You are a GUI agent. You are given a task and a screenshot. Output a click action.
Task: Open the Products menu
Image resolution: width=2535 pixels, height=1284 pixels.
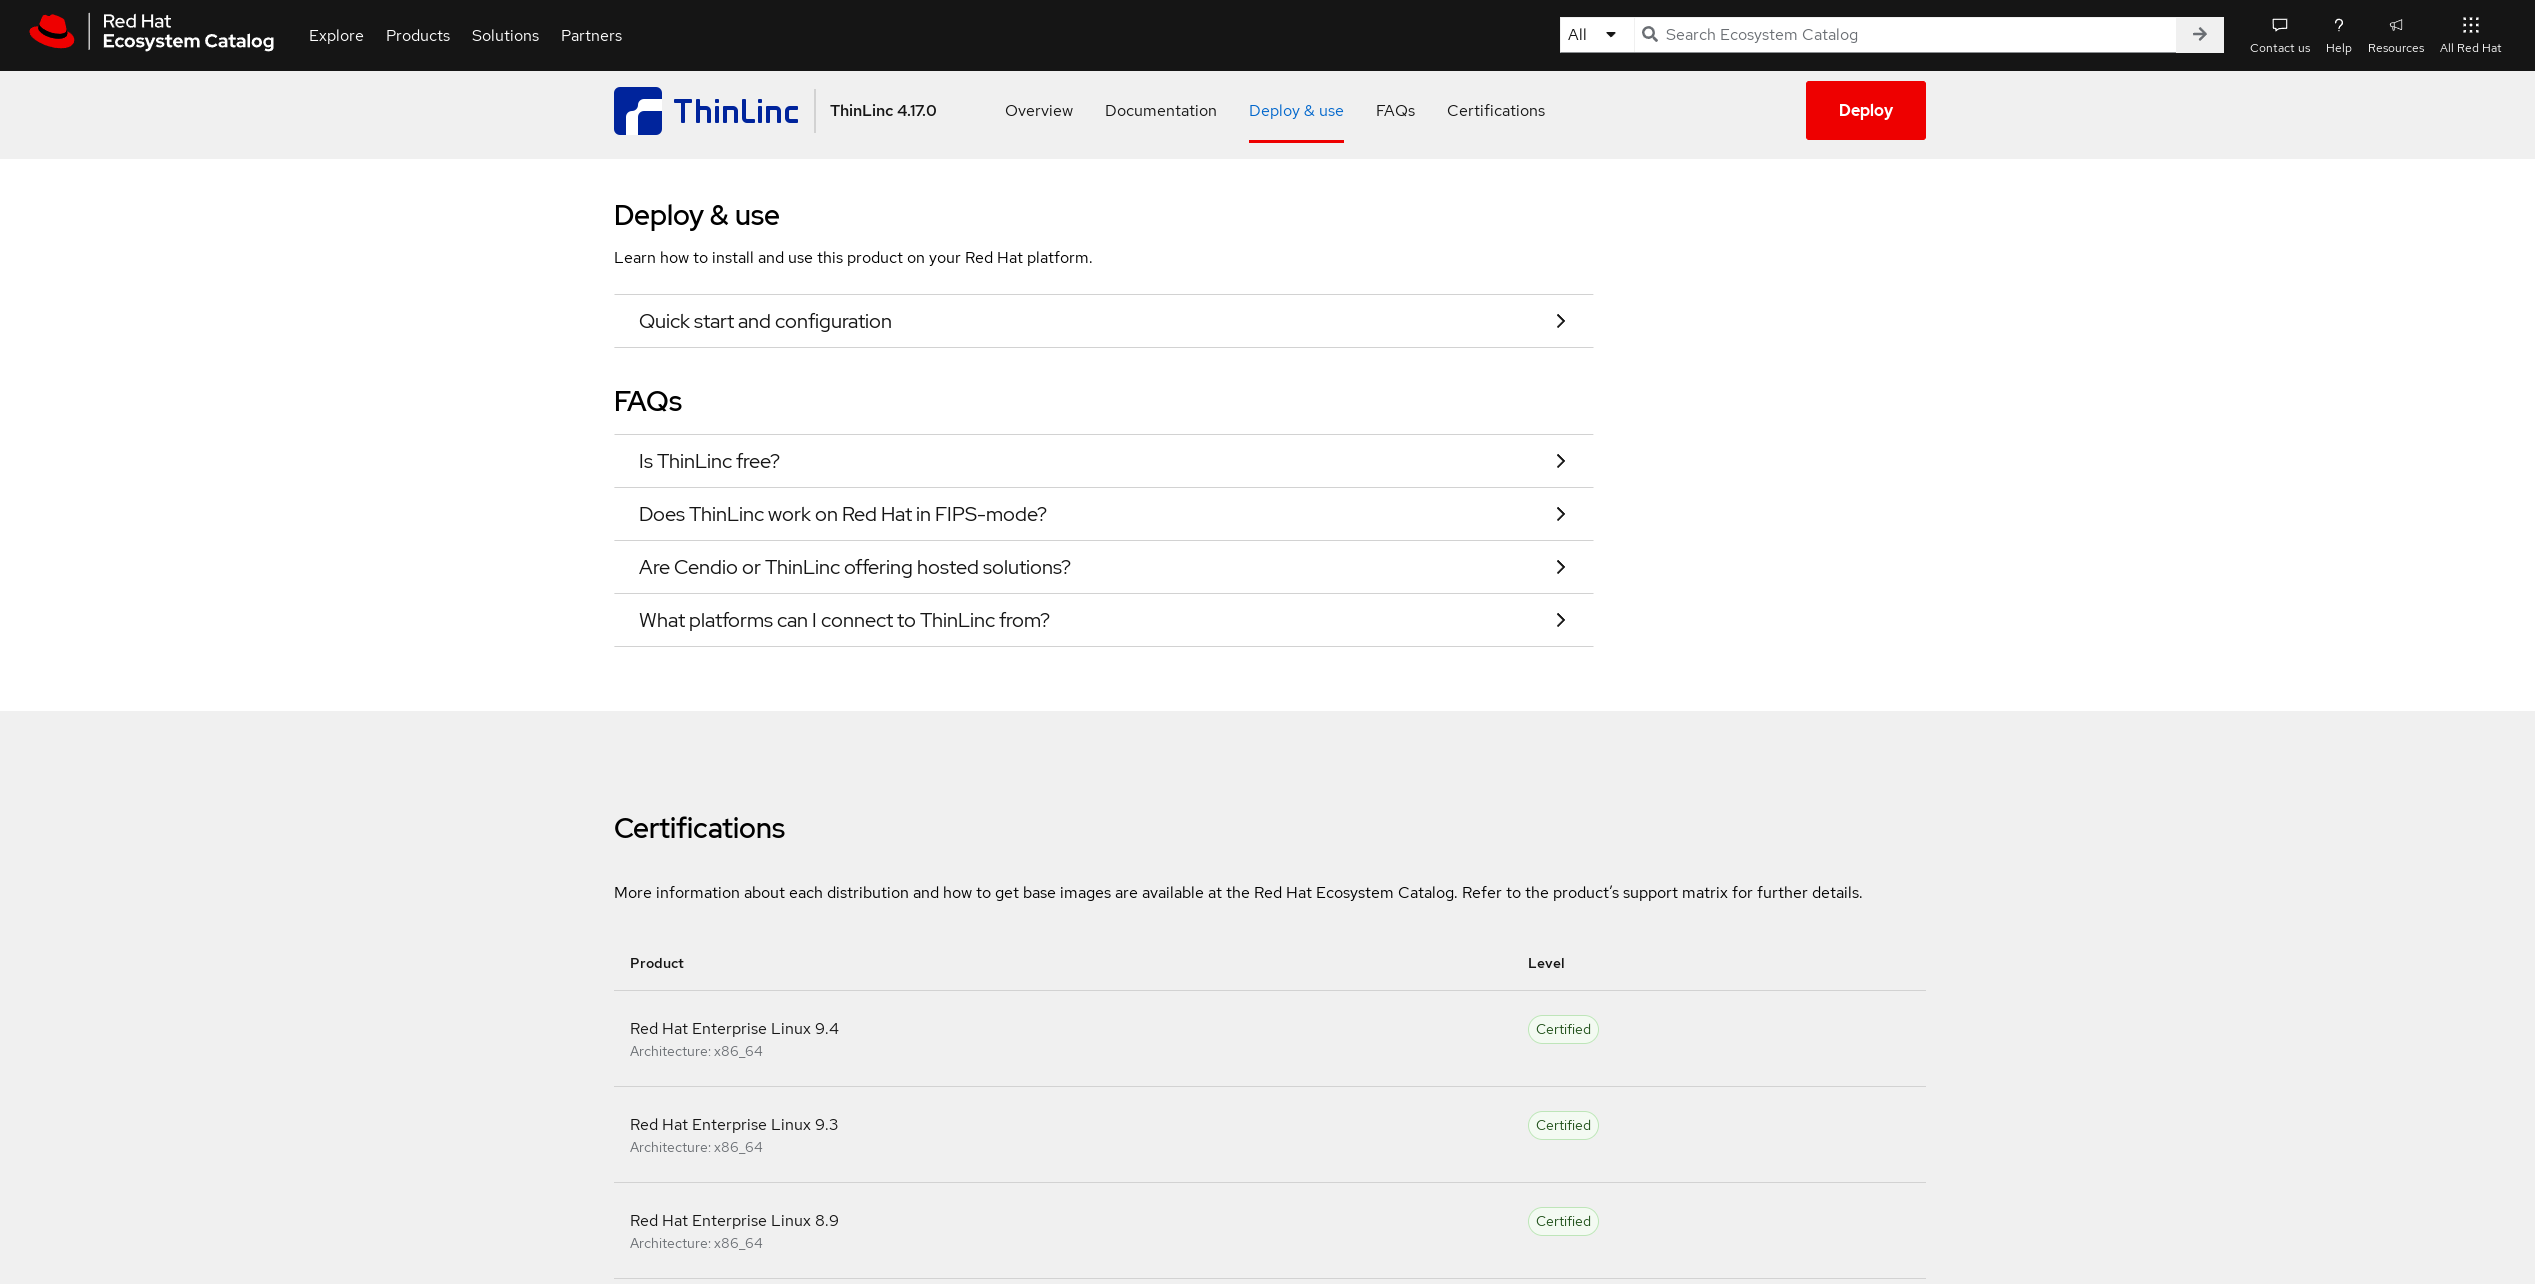pos(418,35)
